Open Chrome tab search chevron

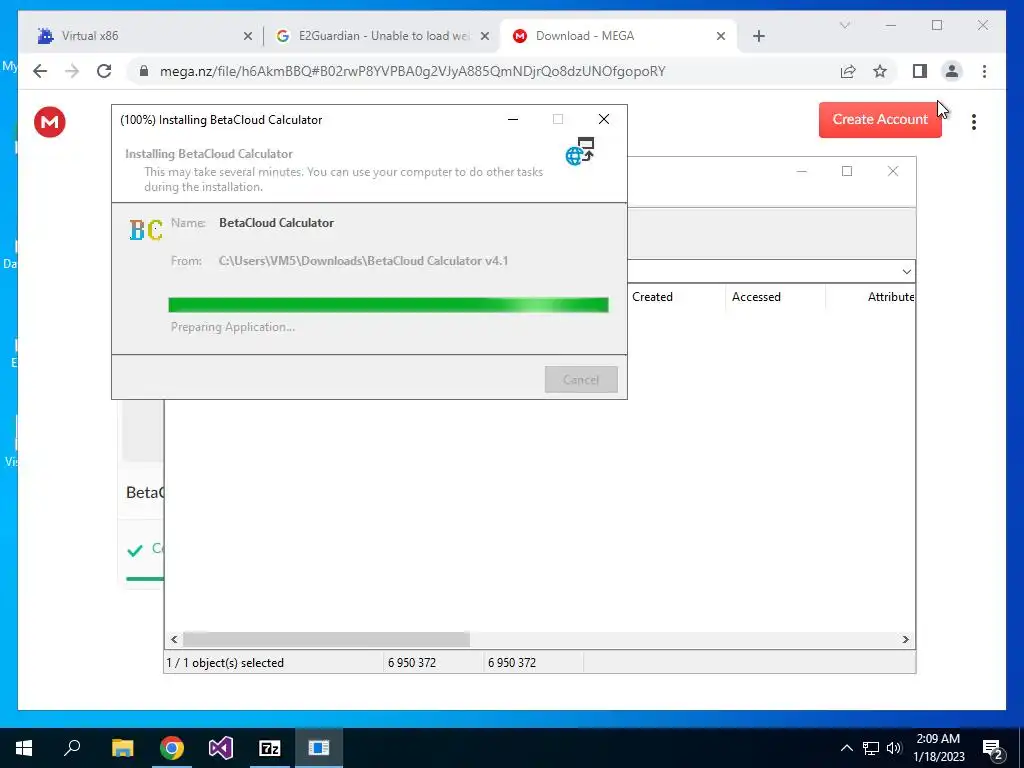(845, 25)
